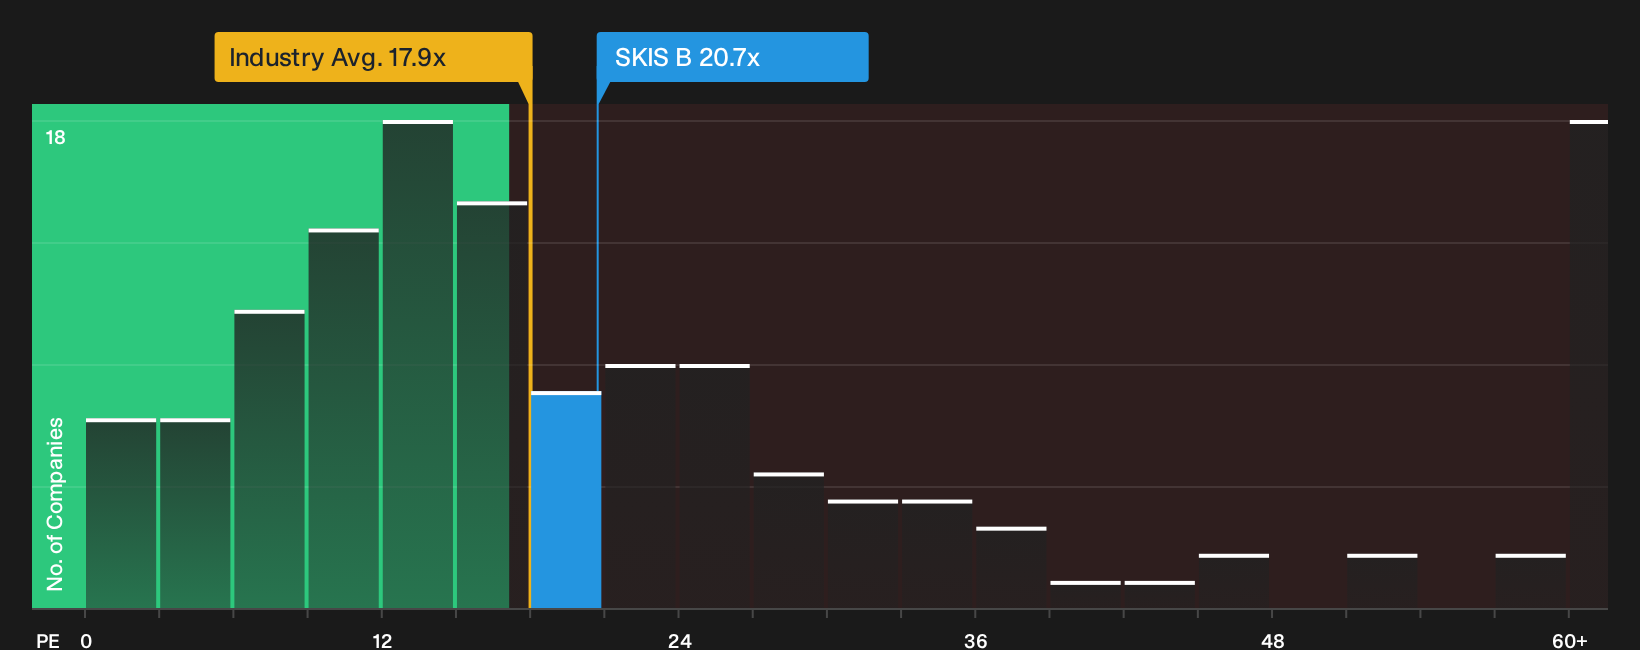Click the 'No. of Companies' axis title
The height and width of the screenshot is (650, 1640).
tap(55, 504)
